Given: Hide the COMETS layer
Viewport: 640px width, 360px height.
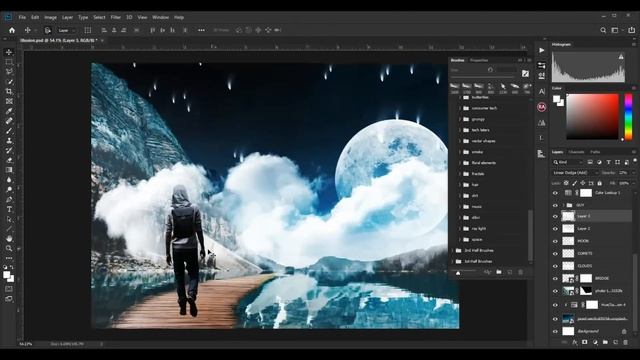Looking at the screenshot, I should point(555,253).
